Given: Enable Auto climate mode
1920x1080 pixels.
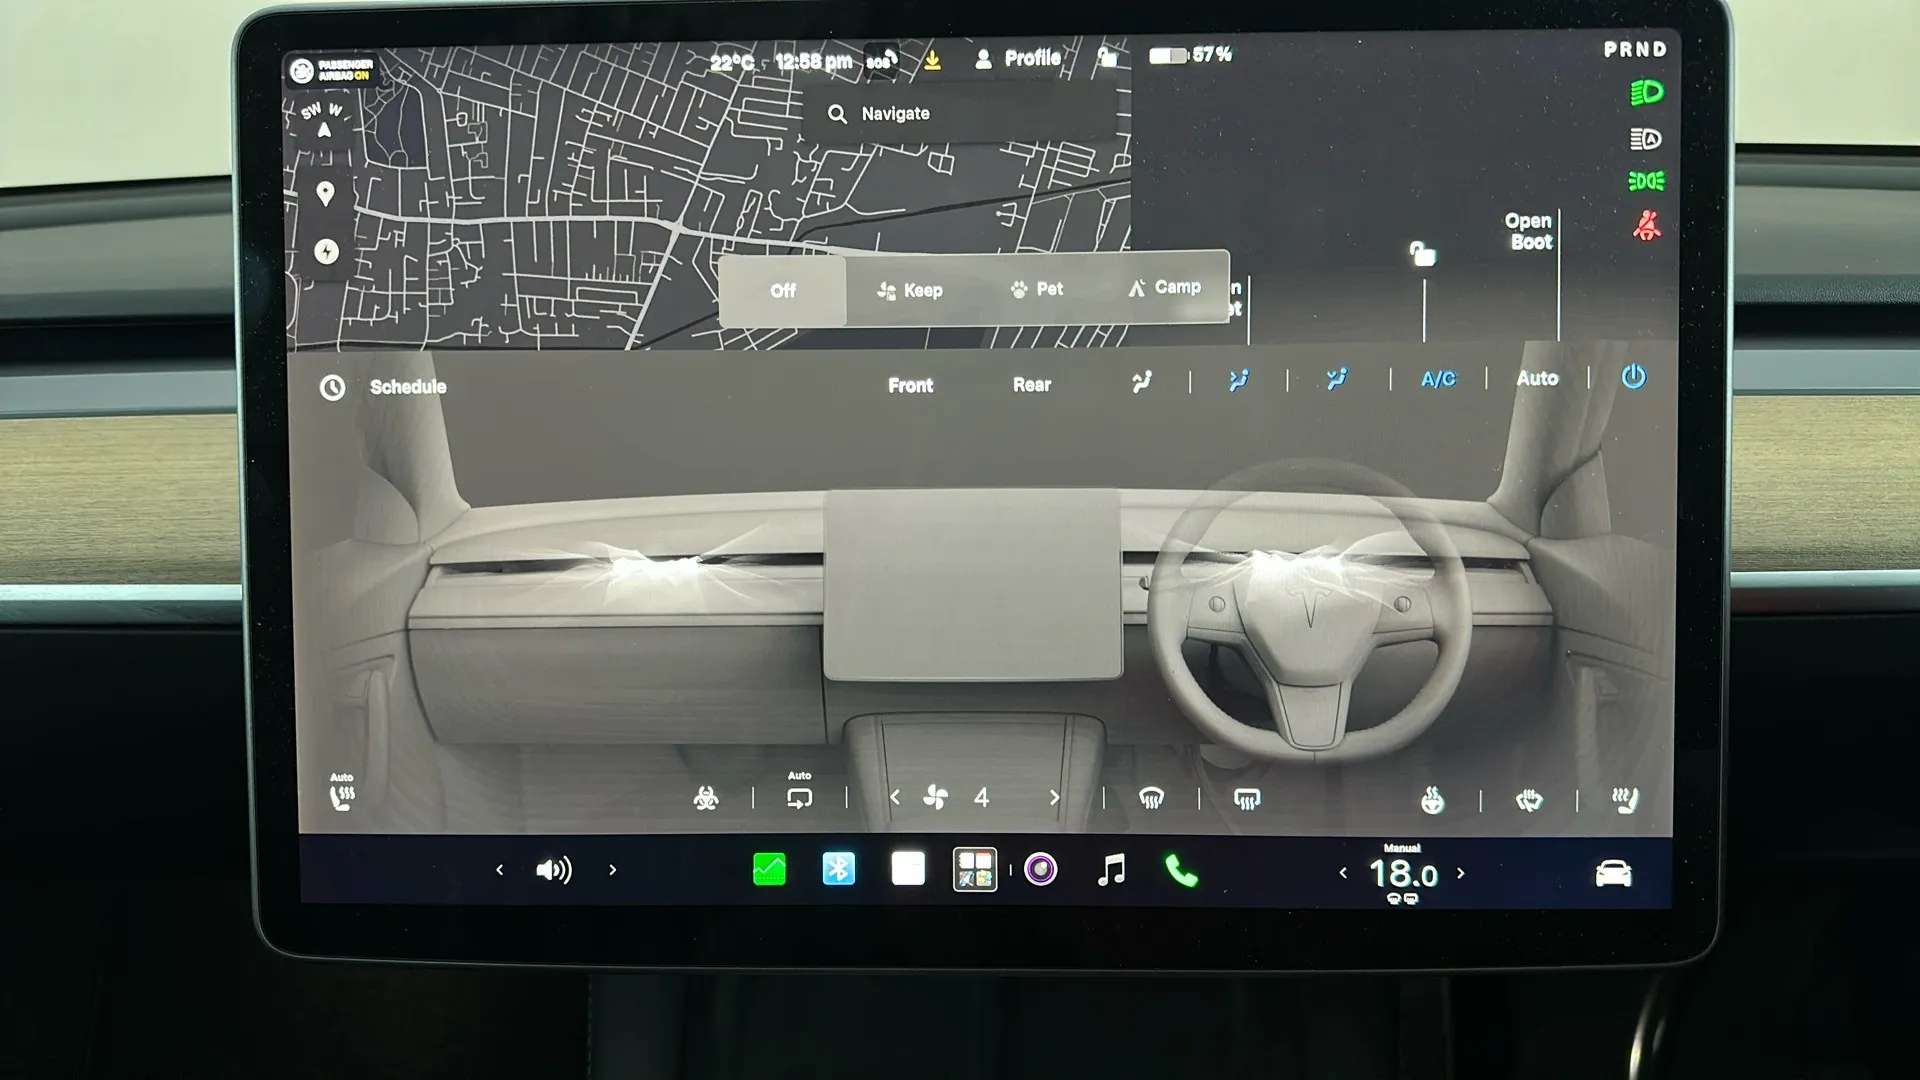Looking at the screenshot, I should (1537, 378).
